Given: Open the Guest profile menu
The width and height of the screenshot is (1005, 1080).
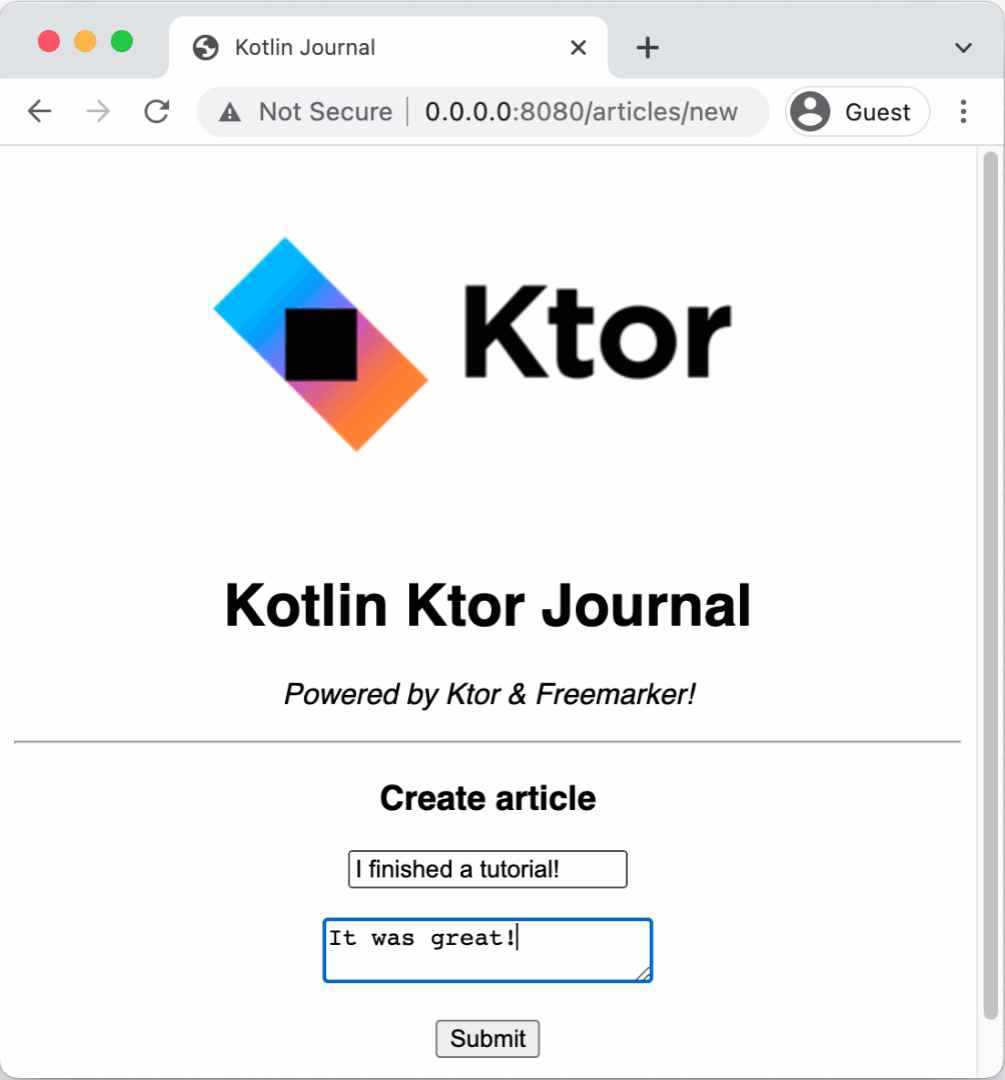Looking at the screenshot, I should click(x=858, y=112).
